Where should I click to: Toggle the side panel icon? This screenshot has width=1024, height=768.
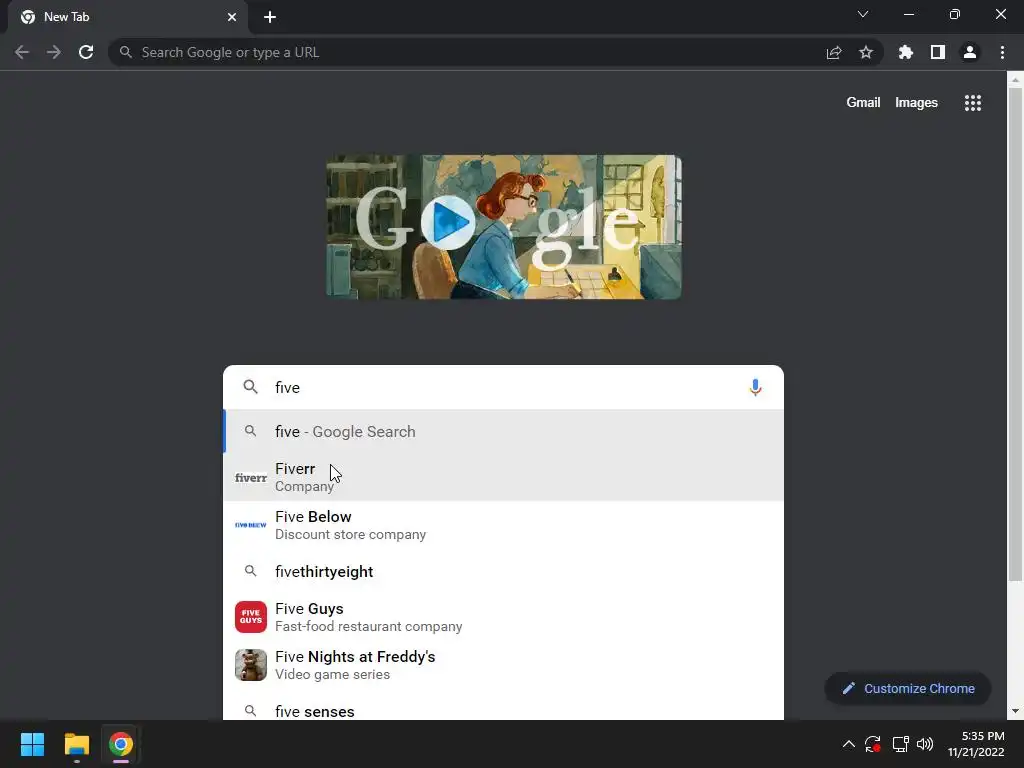click(x=938, y=52)
